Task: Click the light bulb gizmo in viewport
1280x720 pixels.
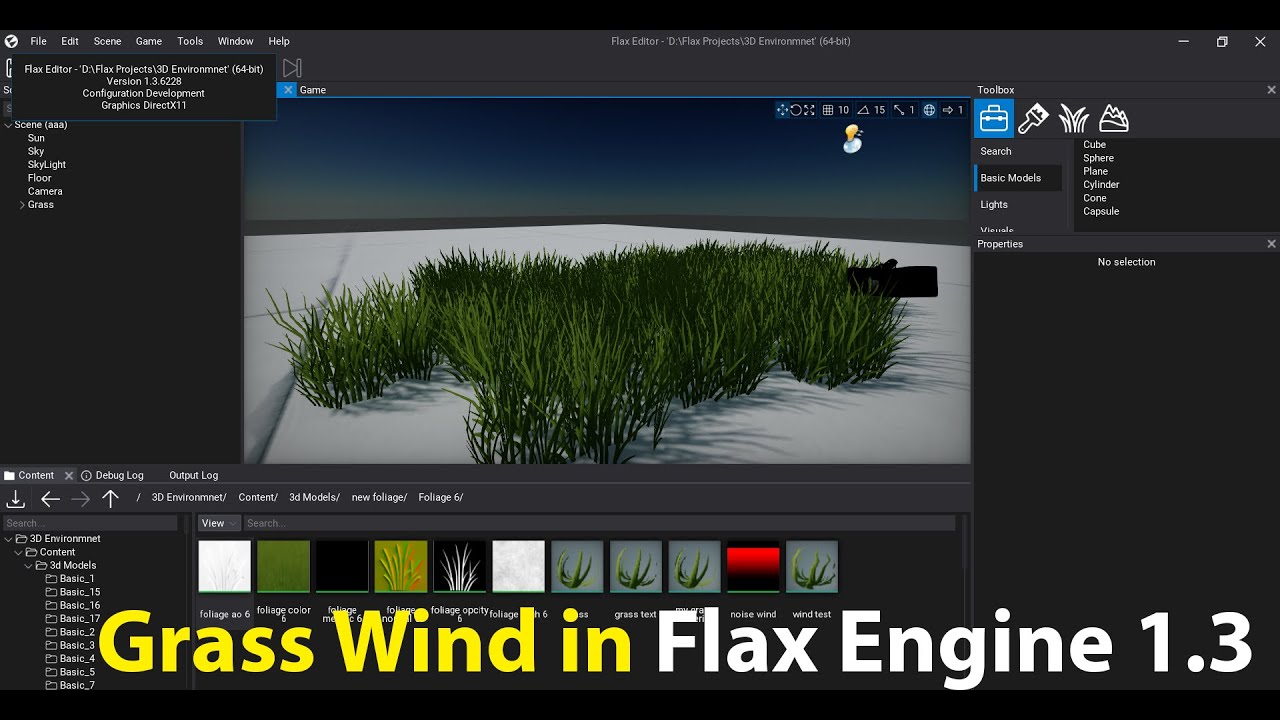Action: (852, 138)
